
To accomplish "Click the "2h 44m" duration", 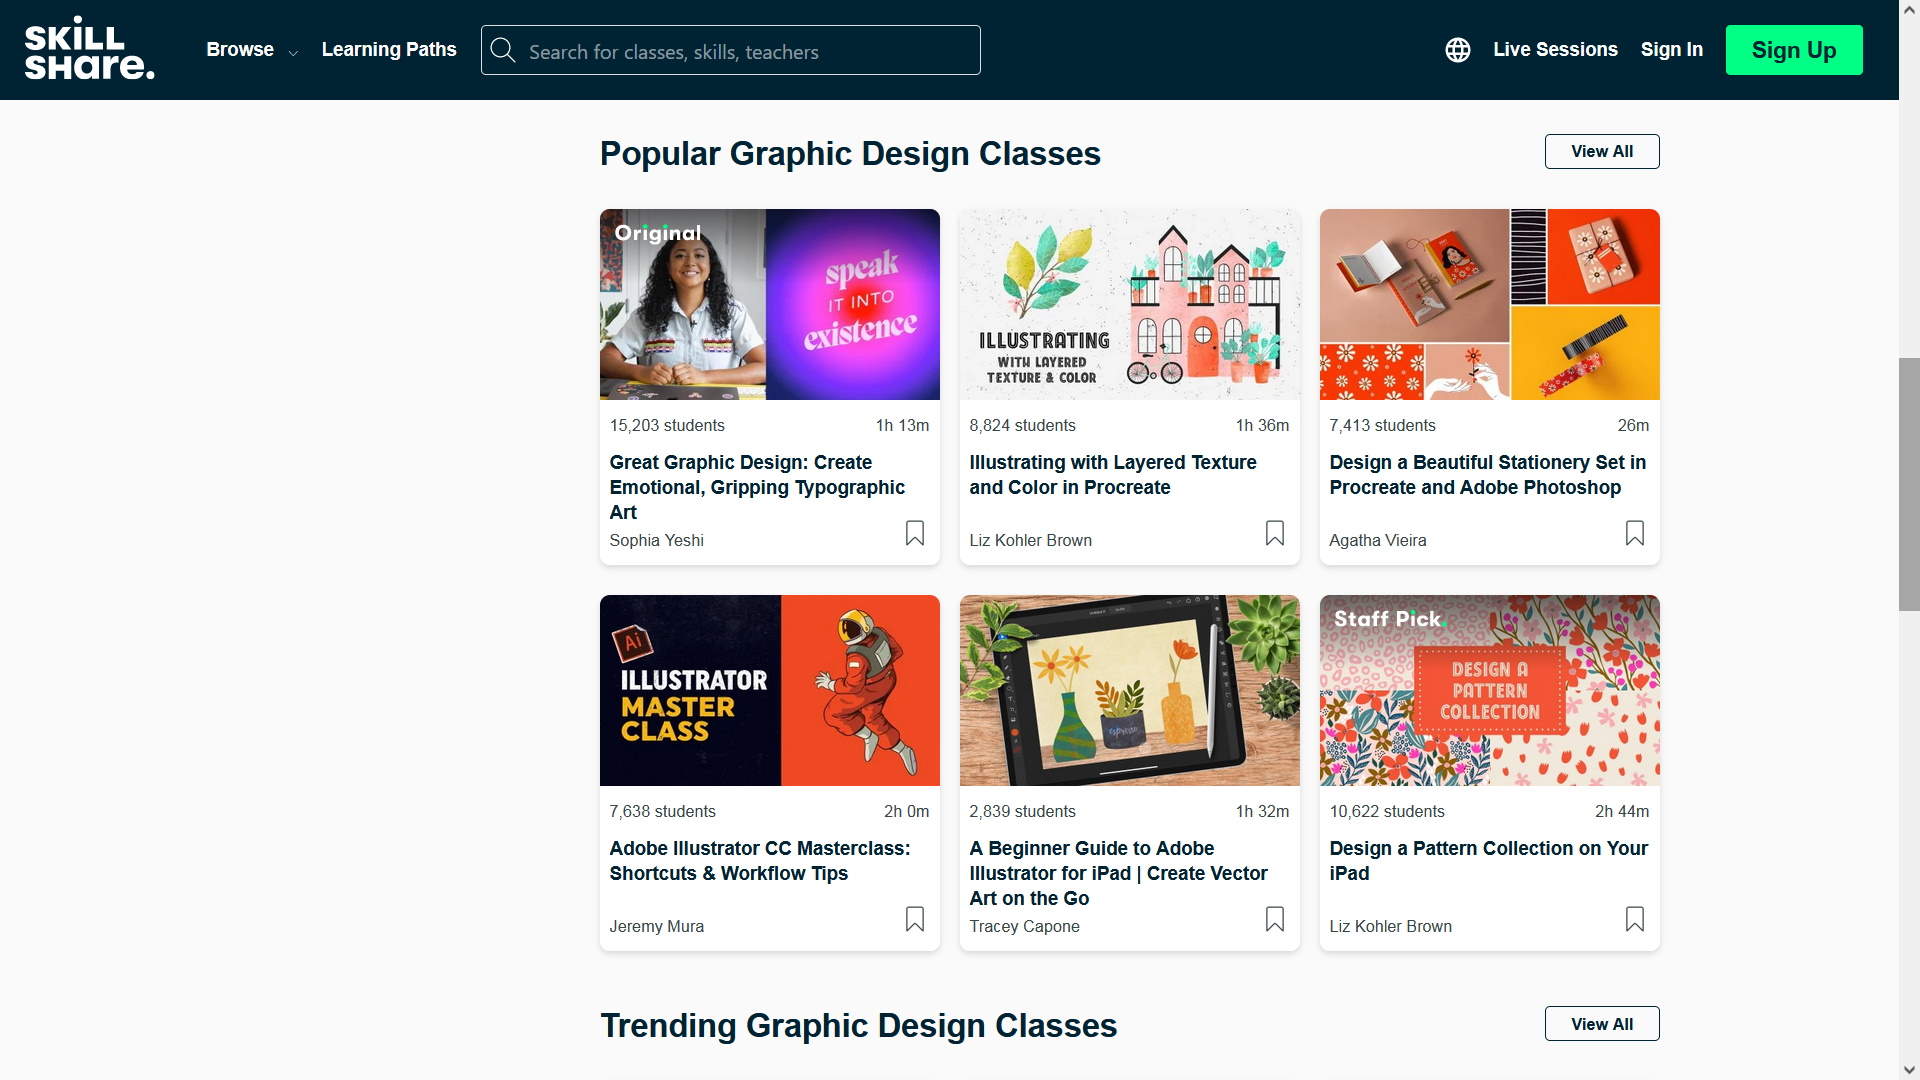I will [1622, 811].
